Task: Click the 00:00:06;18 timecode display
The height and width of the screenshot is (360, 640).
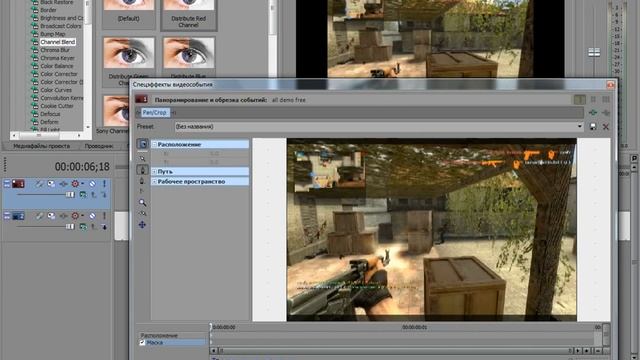Action: coord(82,167)
